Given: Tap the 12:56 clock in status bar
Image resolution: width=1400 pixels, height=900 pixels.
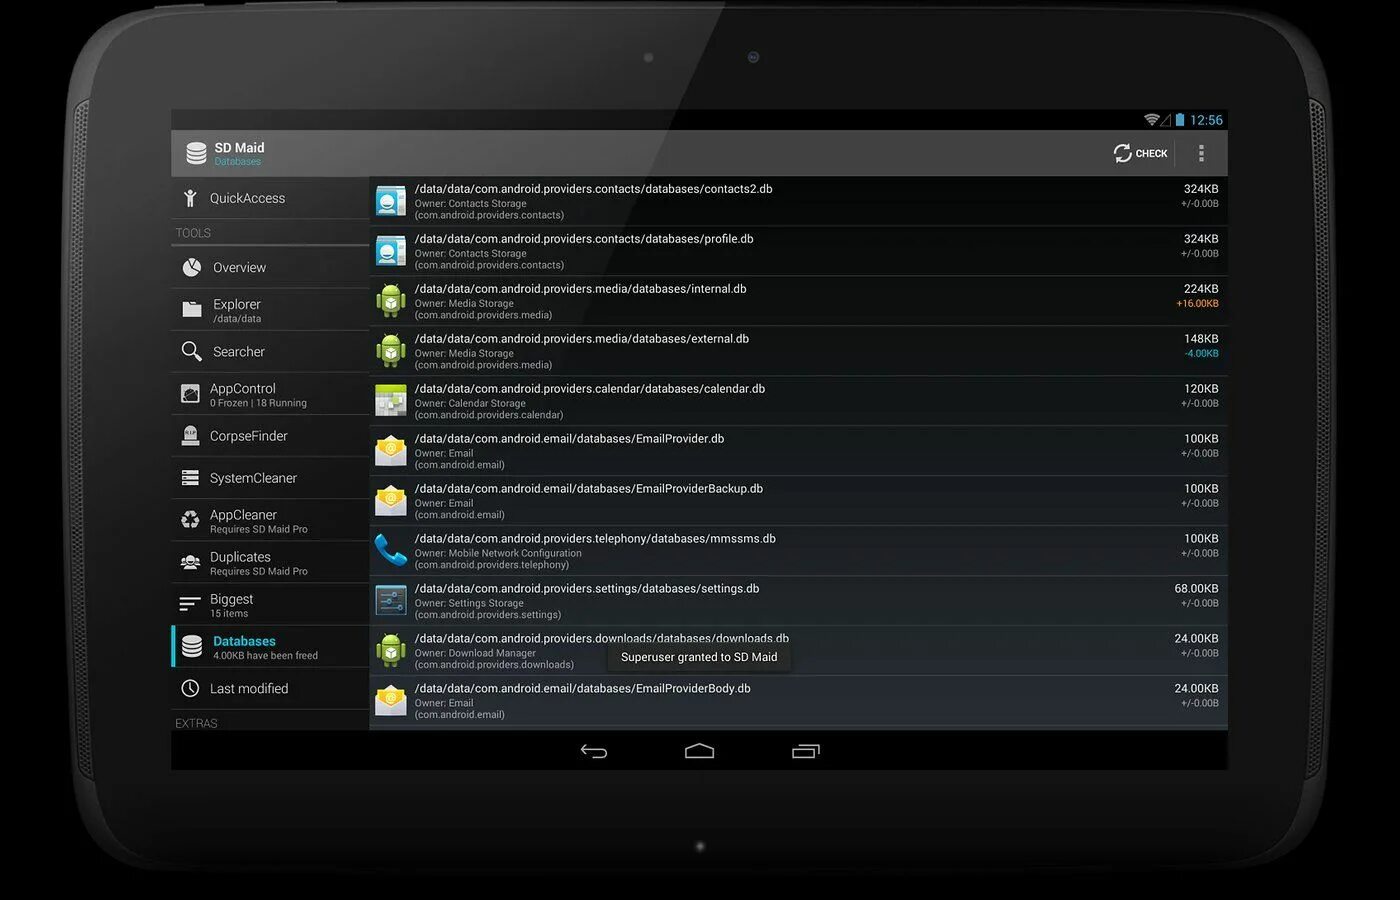Looking at the screenshot, I should 1206,120.
